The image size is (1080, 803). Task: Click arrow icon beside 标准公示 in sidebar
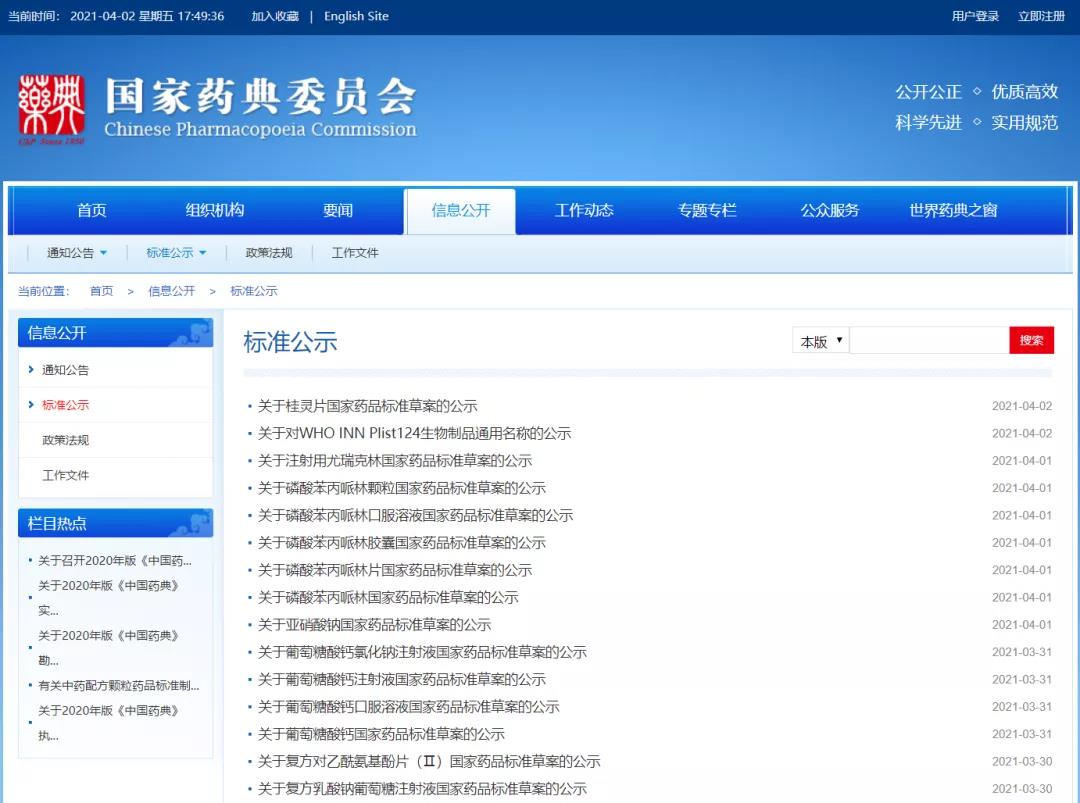click(31, 405)
